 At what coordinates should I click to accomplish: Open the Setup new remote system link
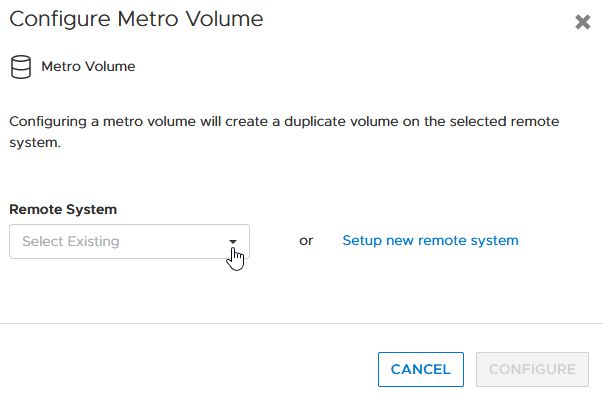(x=430, y=240)
